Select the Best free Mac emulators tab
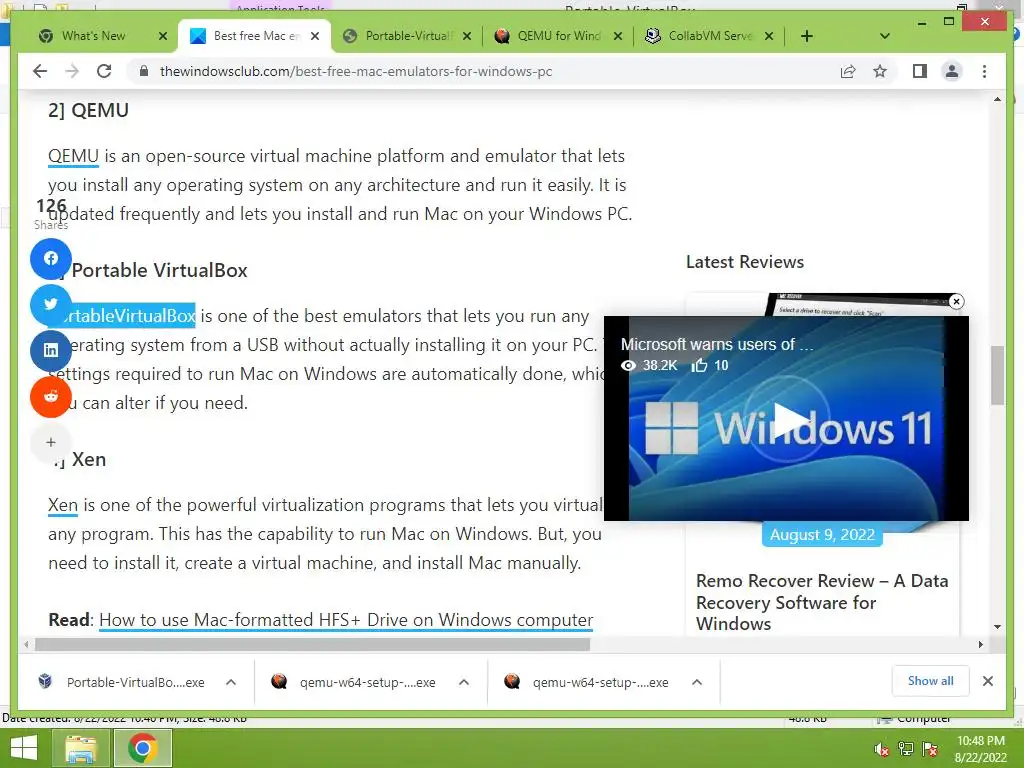This screenshot has width=1024, height=768. tap(255, 36)
